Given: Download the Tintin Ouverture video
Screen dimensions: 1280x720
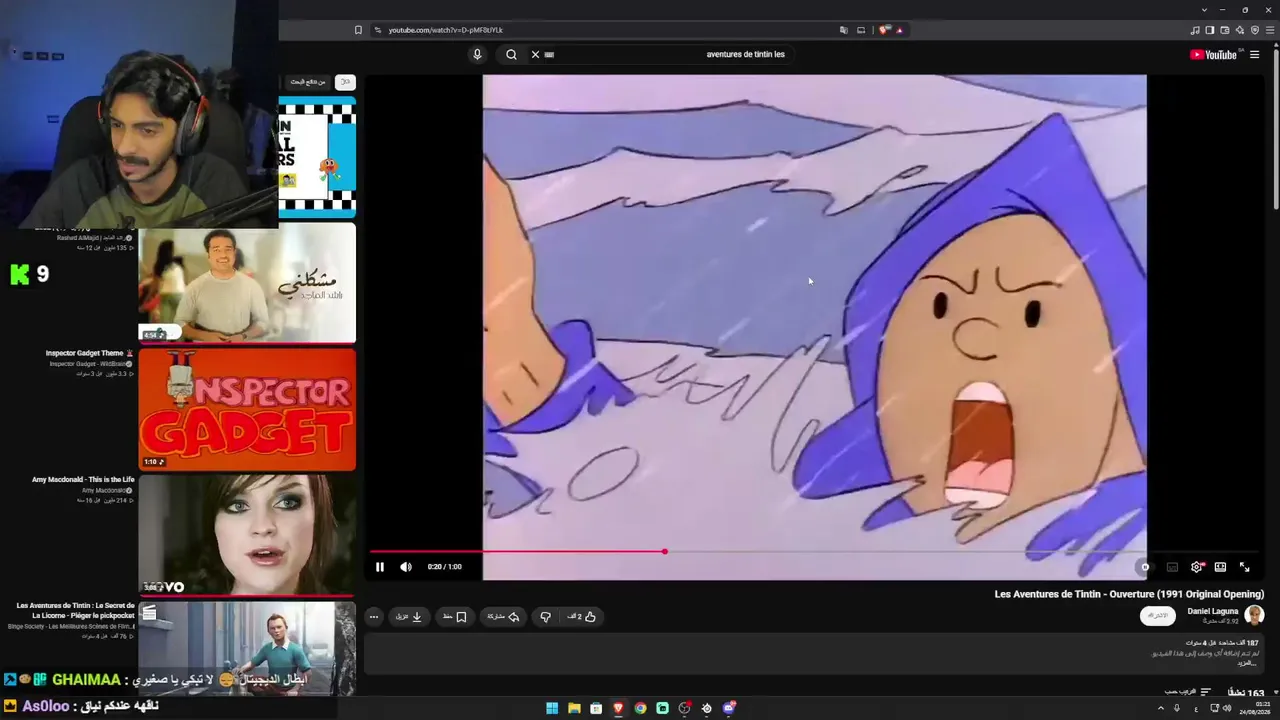Looking at the screenshot, I should tap(409, 617).
